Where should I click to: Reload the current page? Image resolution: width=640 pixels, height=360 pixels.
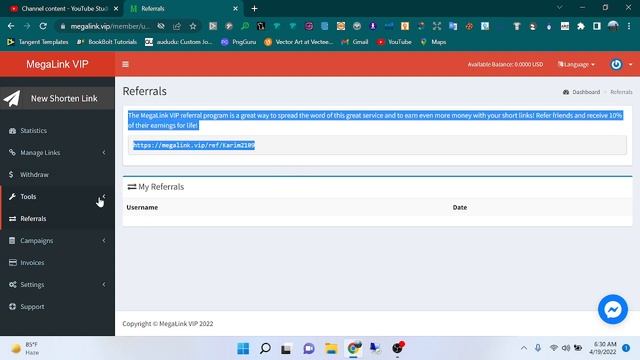(43, 26)
